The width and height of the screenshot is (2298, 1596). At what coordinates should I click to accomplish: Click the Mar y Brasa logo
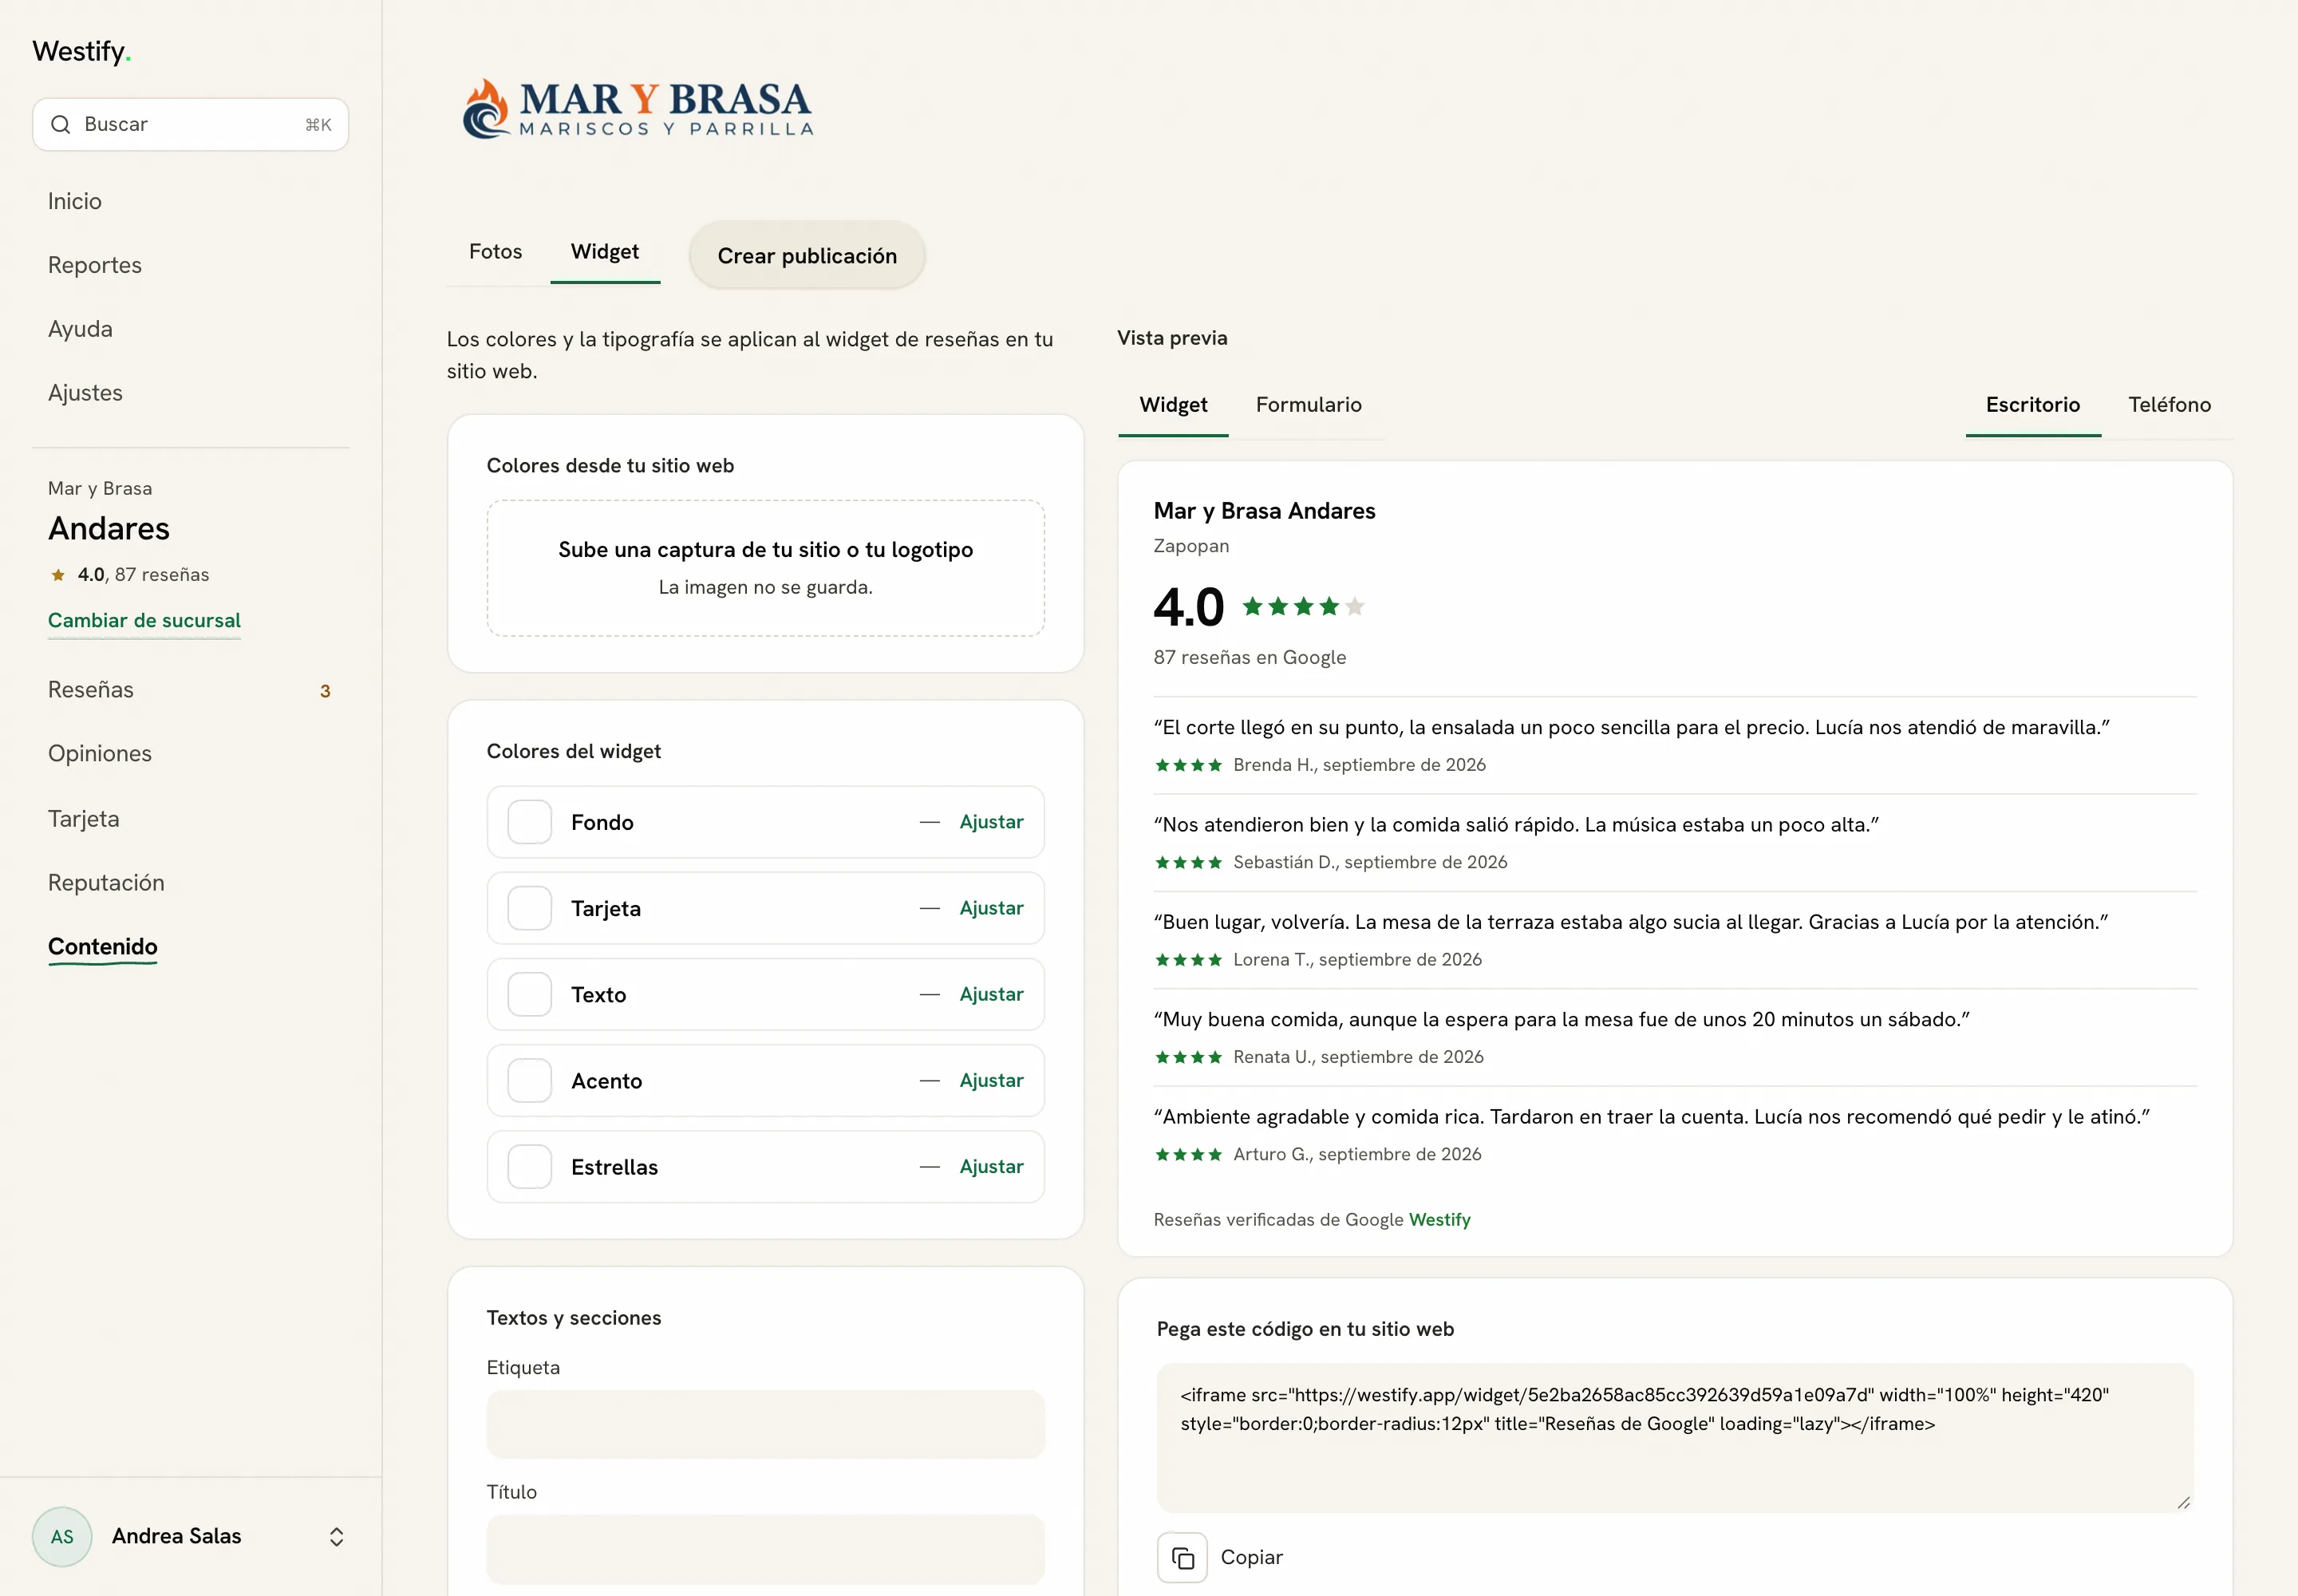[x=638, y=108]
